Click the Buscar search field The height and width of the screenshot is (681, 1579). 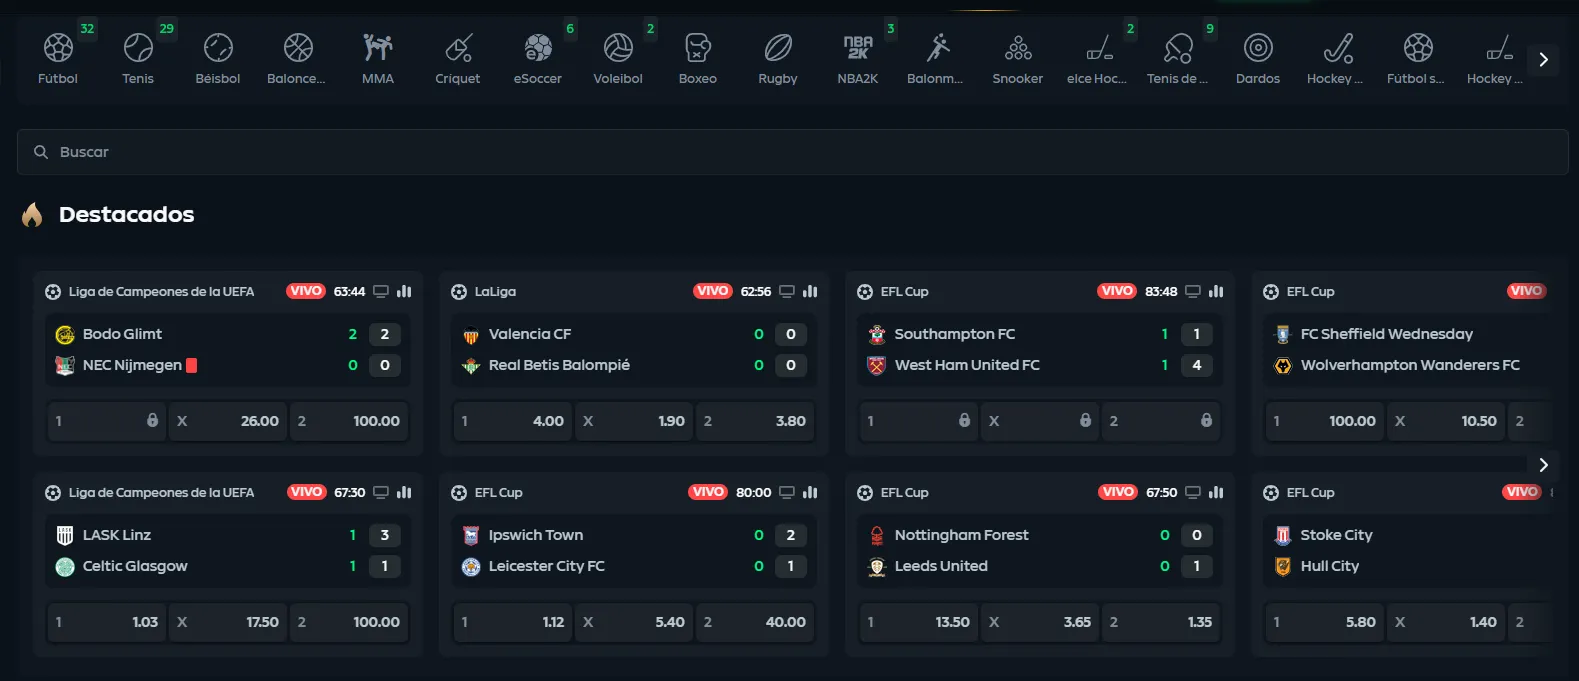792,152
